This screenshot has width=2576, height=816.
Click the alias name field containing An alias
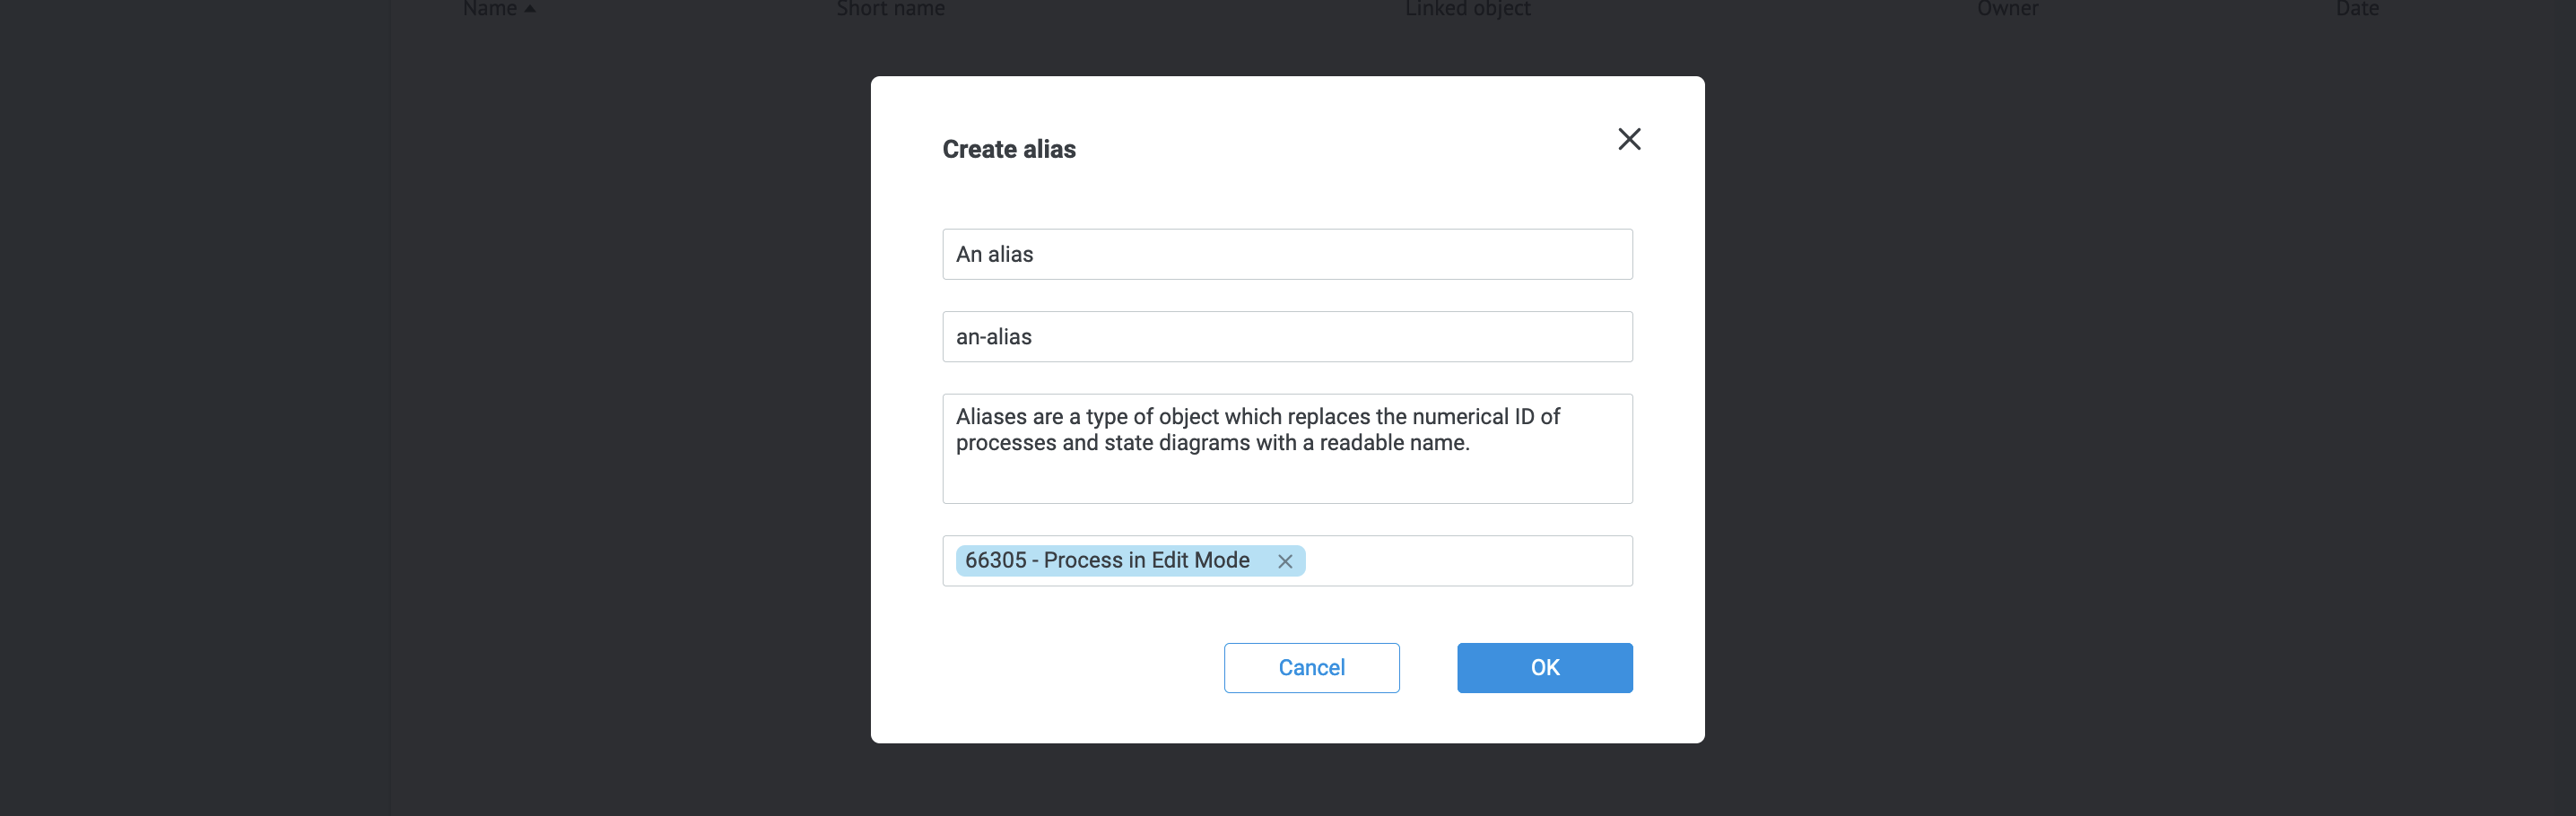click(x=1287, y=254)
